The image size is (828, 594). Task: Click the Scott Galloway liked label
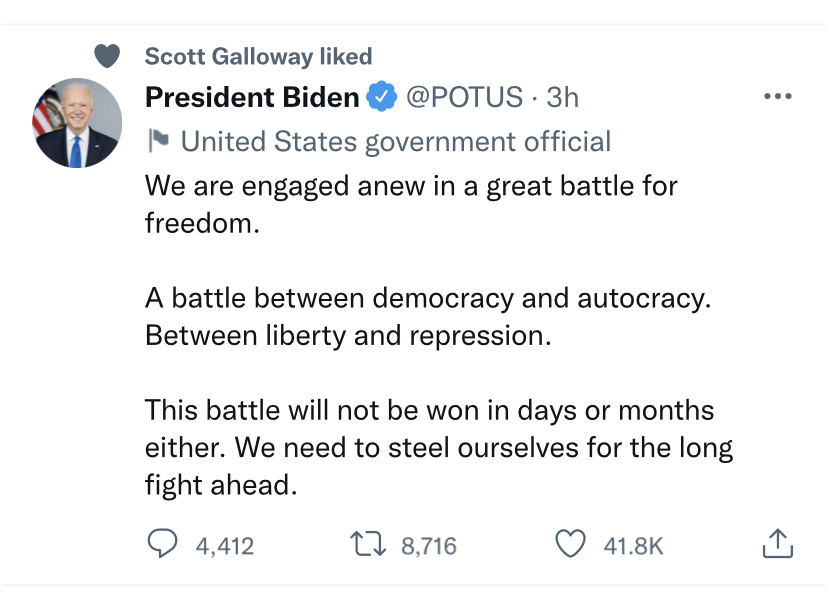click(x=259, y=56)
